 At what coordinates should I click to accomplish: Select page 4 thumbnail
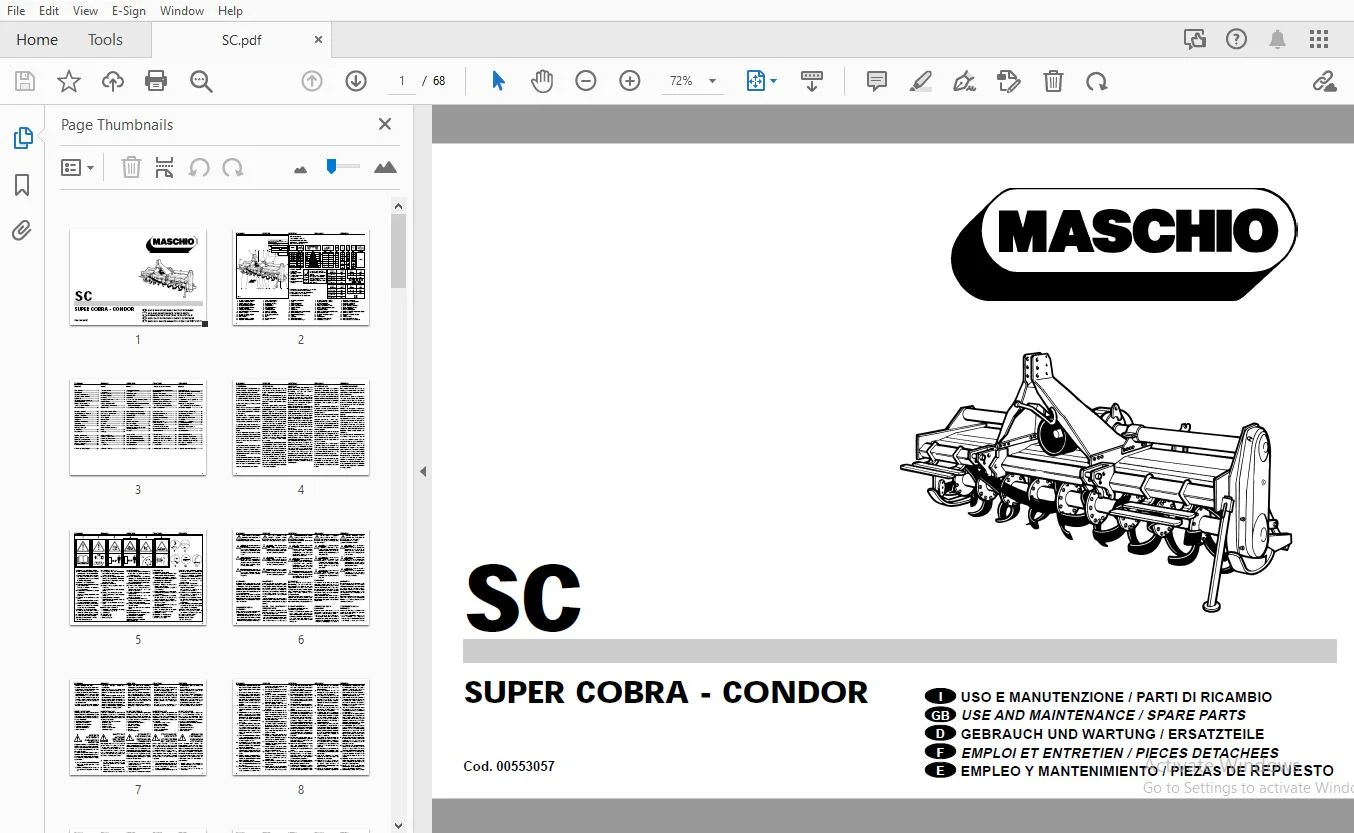[301, 427]
